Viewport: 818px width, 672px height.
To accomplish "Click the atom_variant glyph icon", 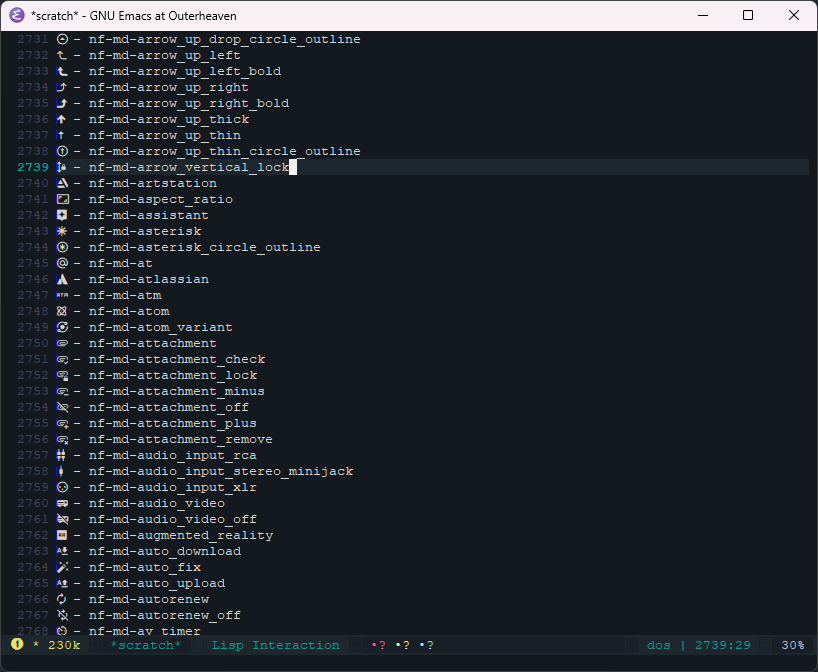I will click(x=62, y=327).
